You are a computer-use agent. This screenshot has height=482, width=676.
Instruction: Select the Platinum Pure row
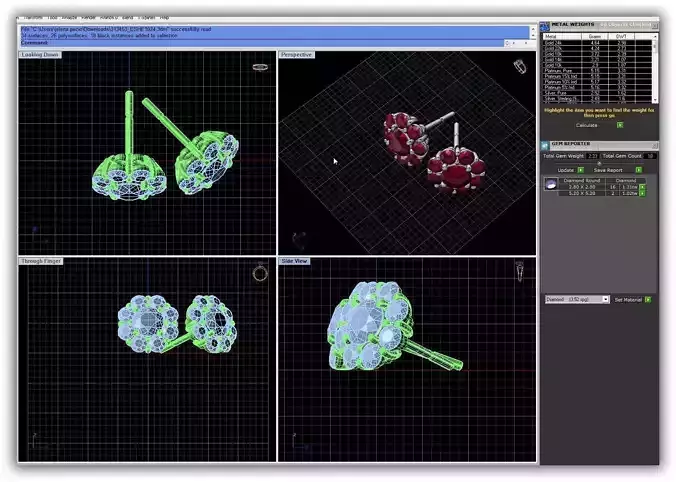tap(598, 71)
